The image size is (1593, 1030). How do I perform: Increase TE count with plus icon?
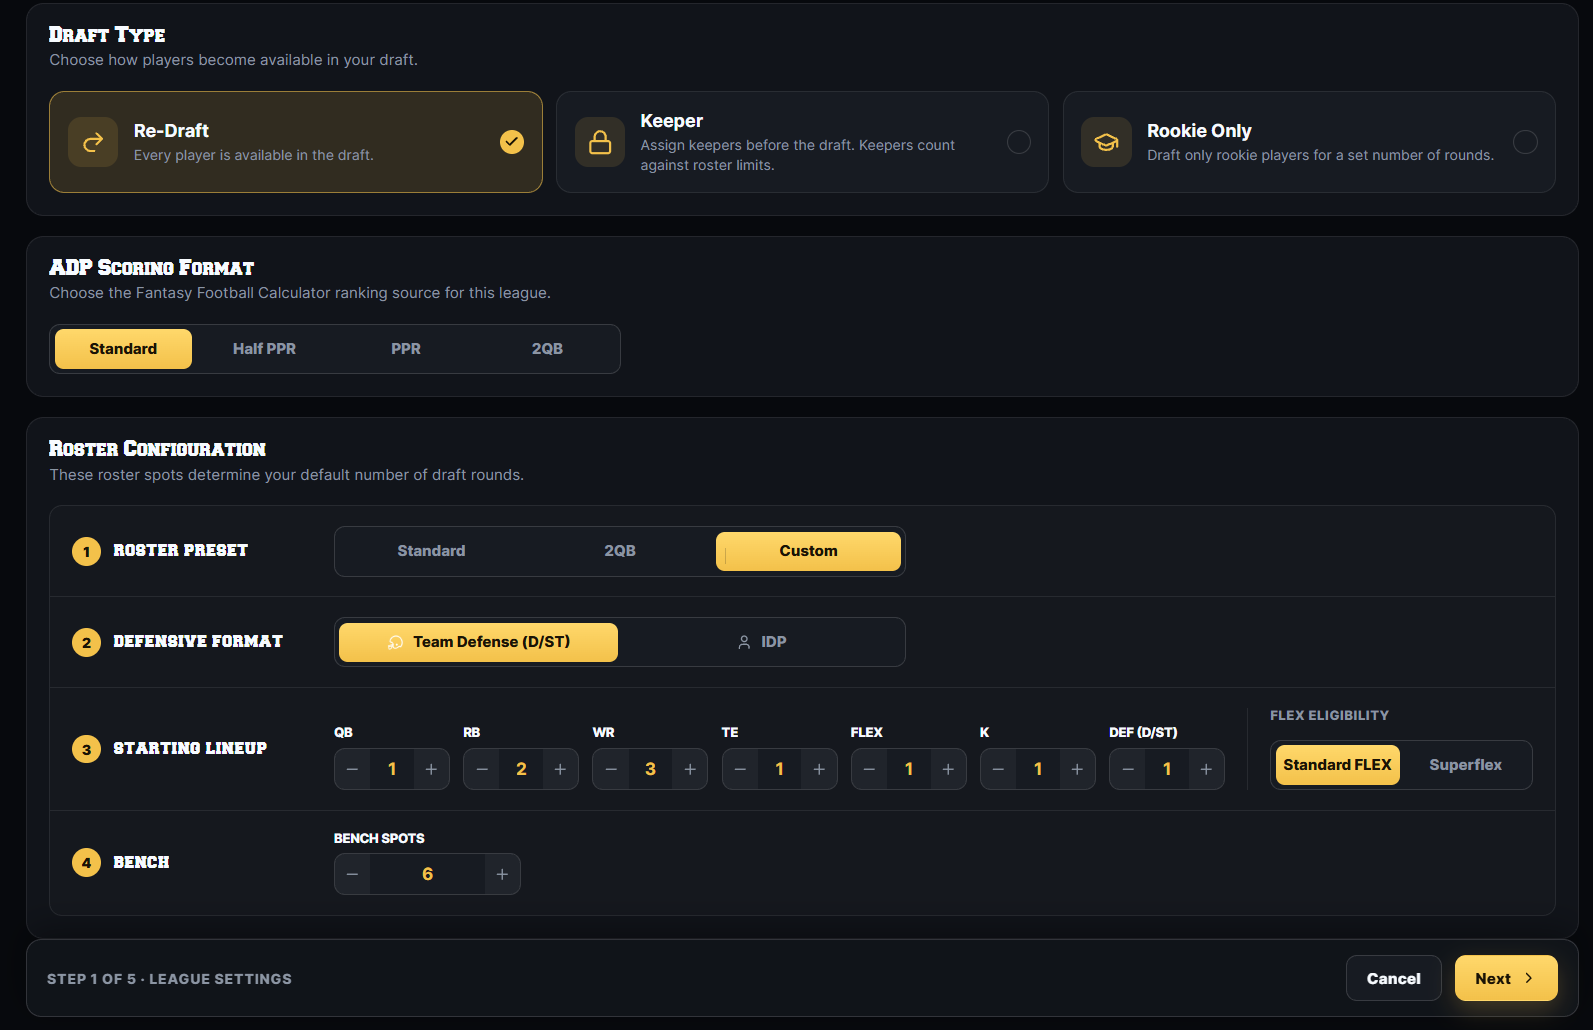click(x=819, y=769)
